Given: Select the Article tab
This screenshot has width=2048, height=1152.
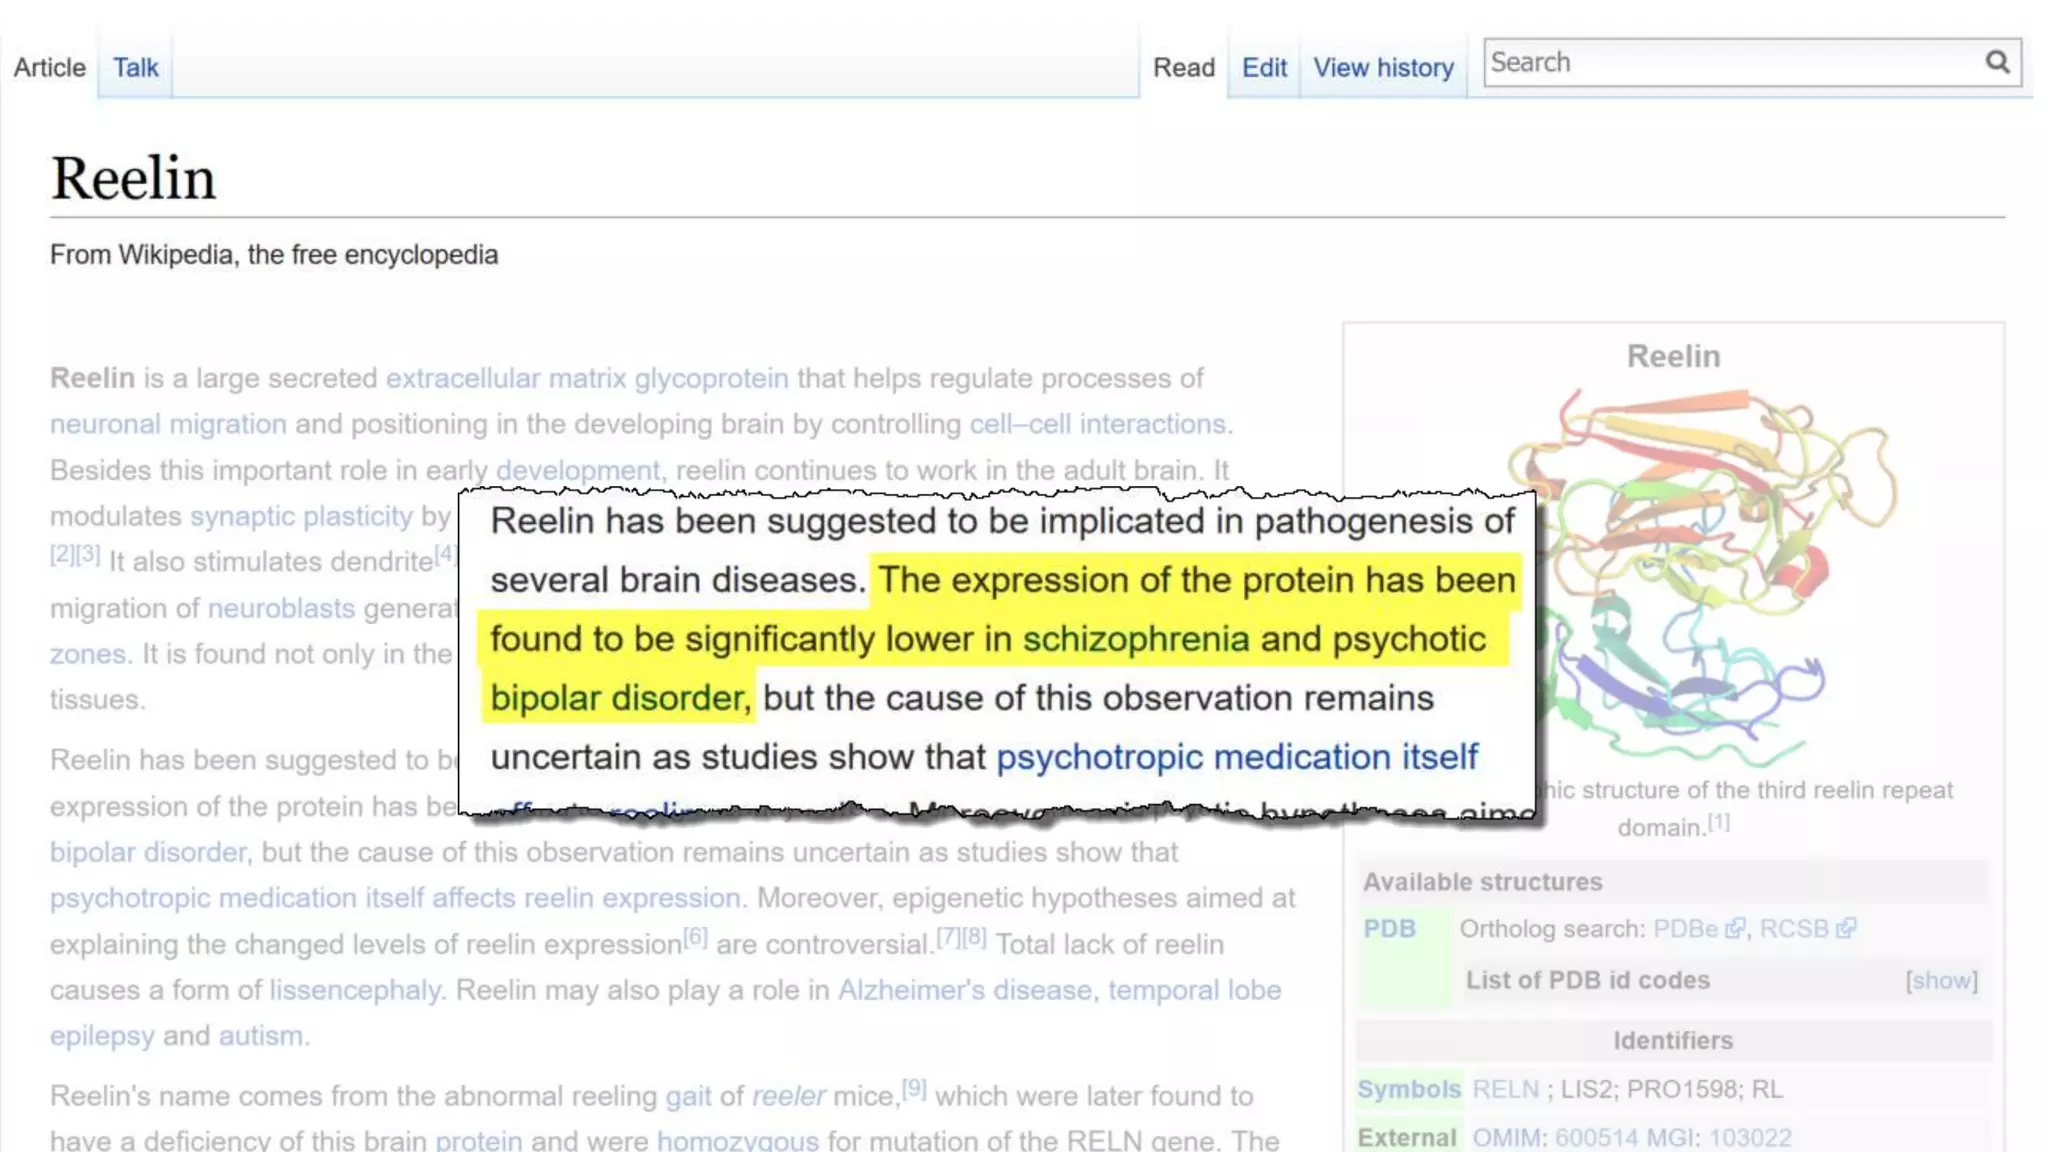Looking at the screenshot, I should point(49,67).
